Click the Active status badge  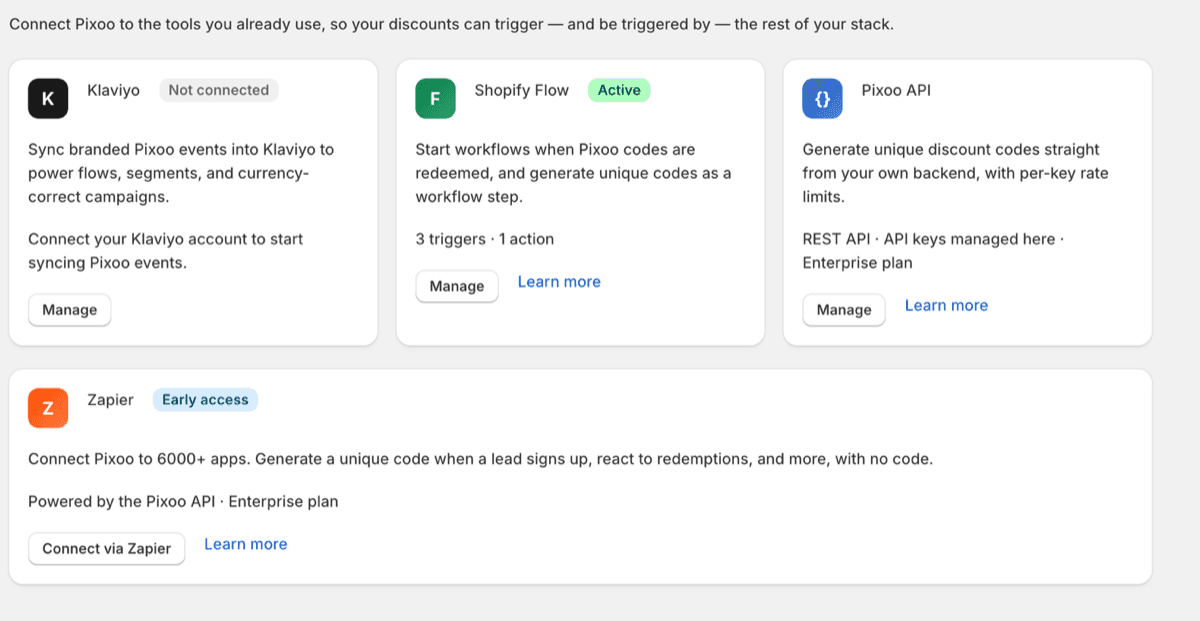click(619, 90)
